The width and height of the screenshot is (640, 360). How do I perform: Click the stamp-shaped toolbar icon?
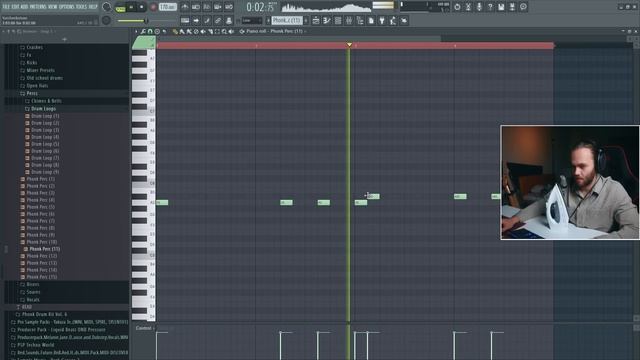click(x=229, y=20)
